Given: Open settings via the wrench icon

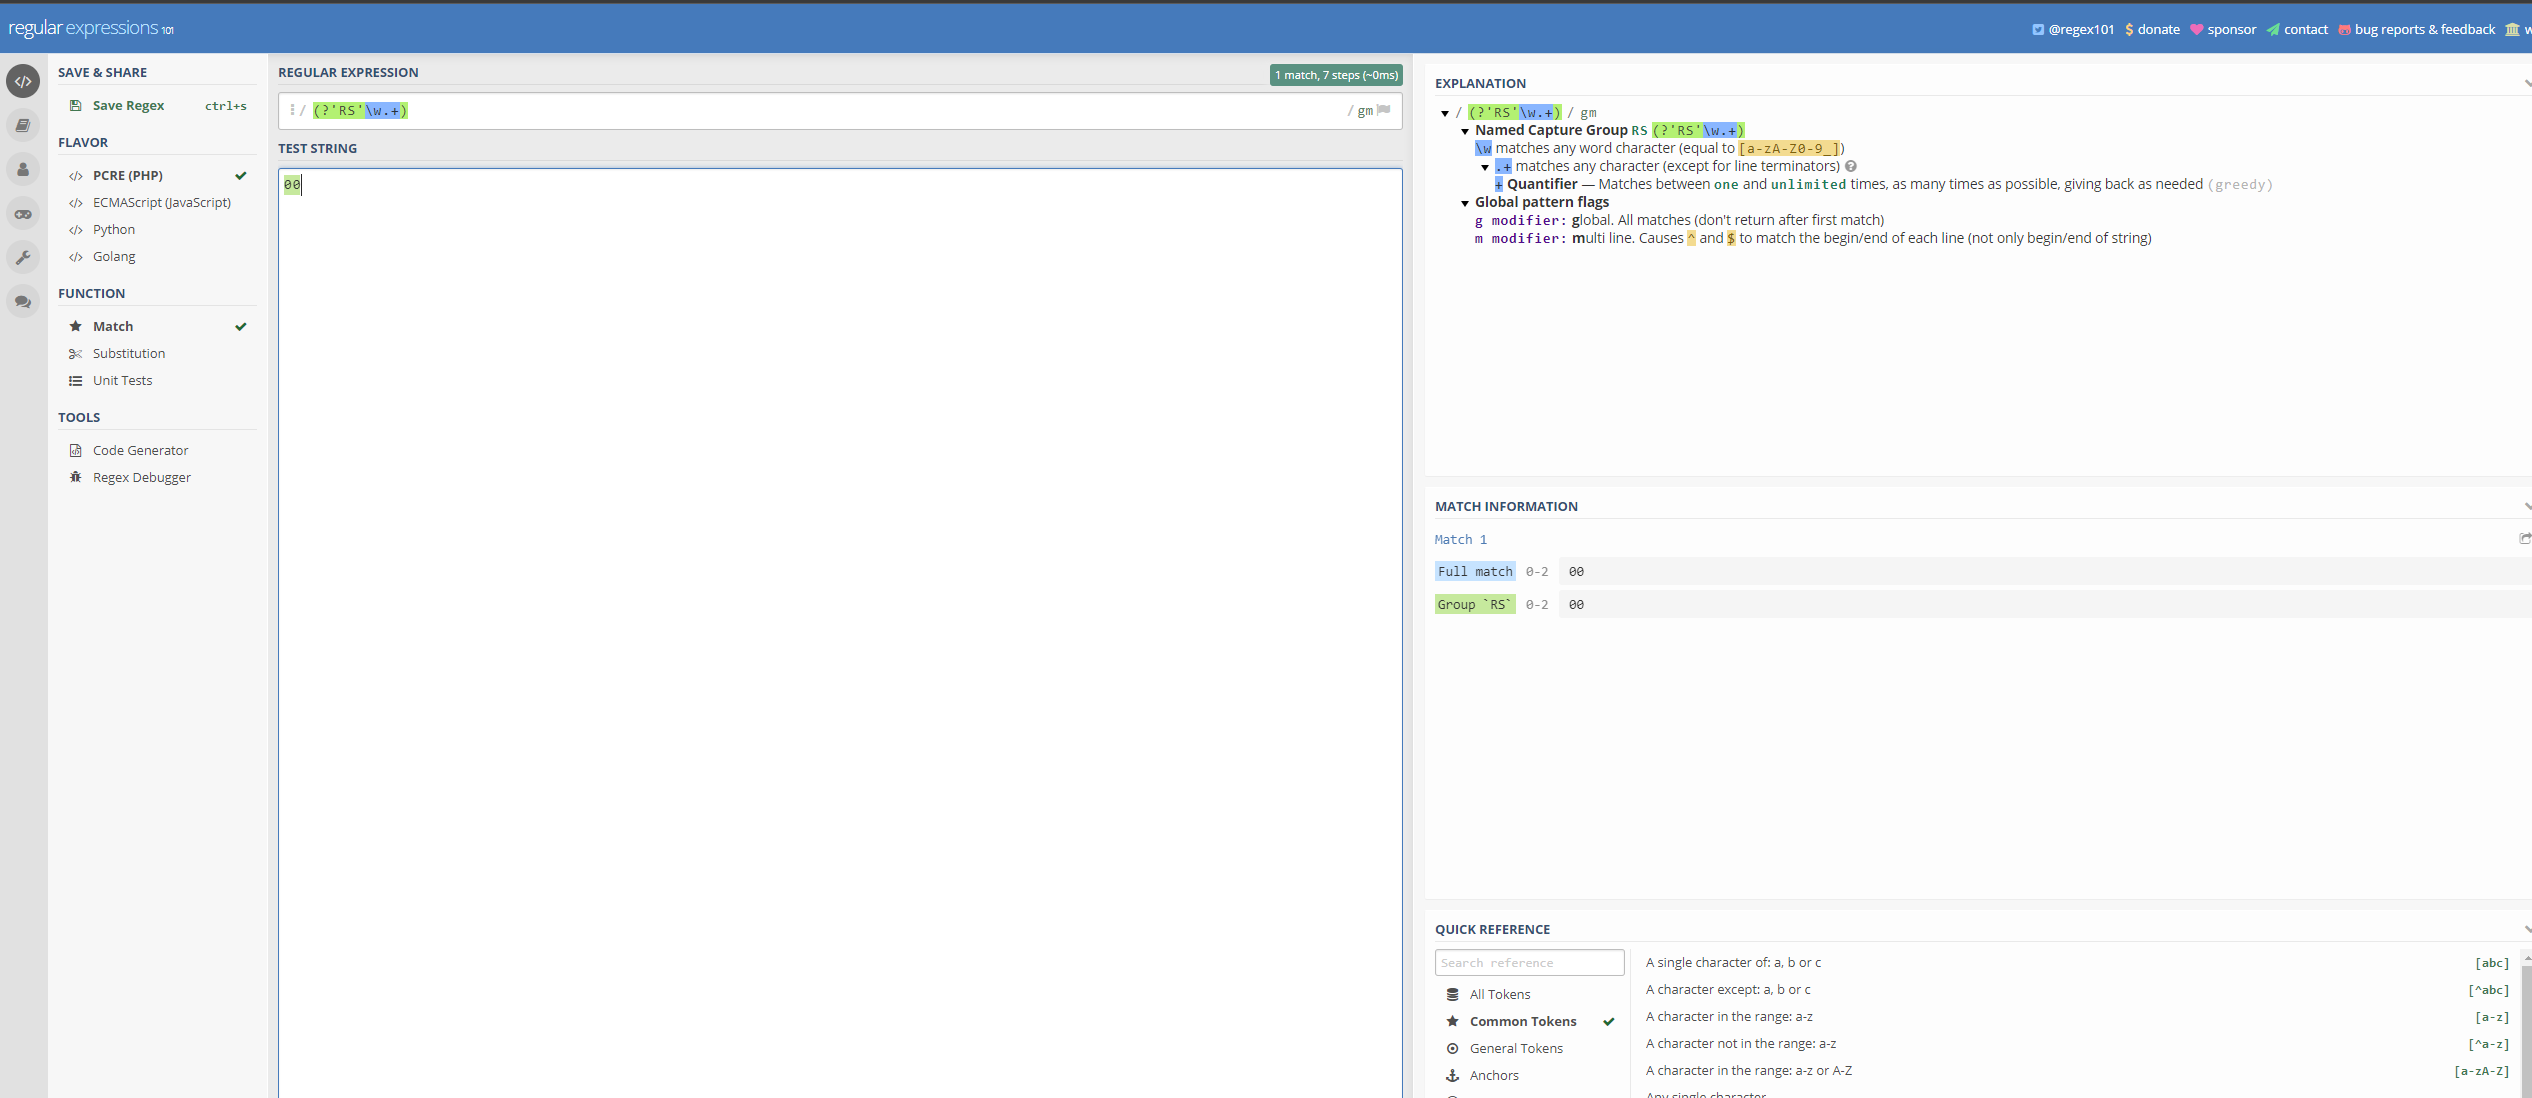Looking at the screenshot, I should click(x=23, y=258).
